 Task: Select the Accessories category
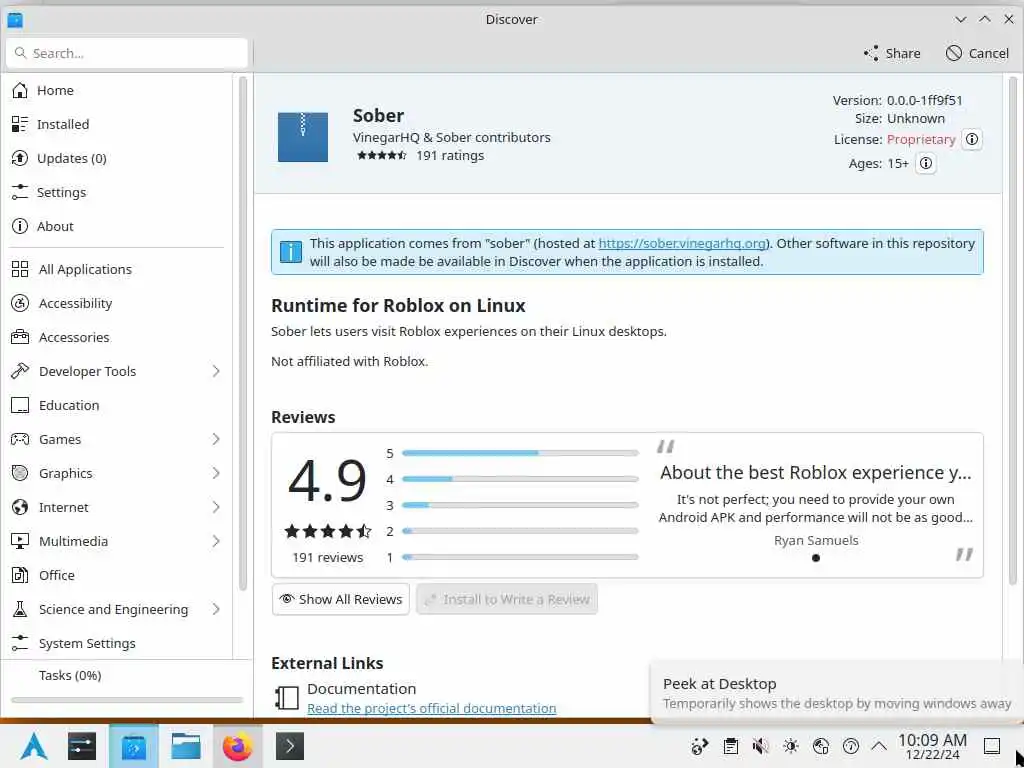[x=118, y=337]
